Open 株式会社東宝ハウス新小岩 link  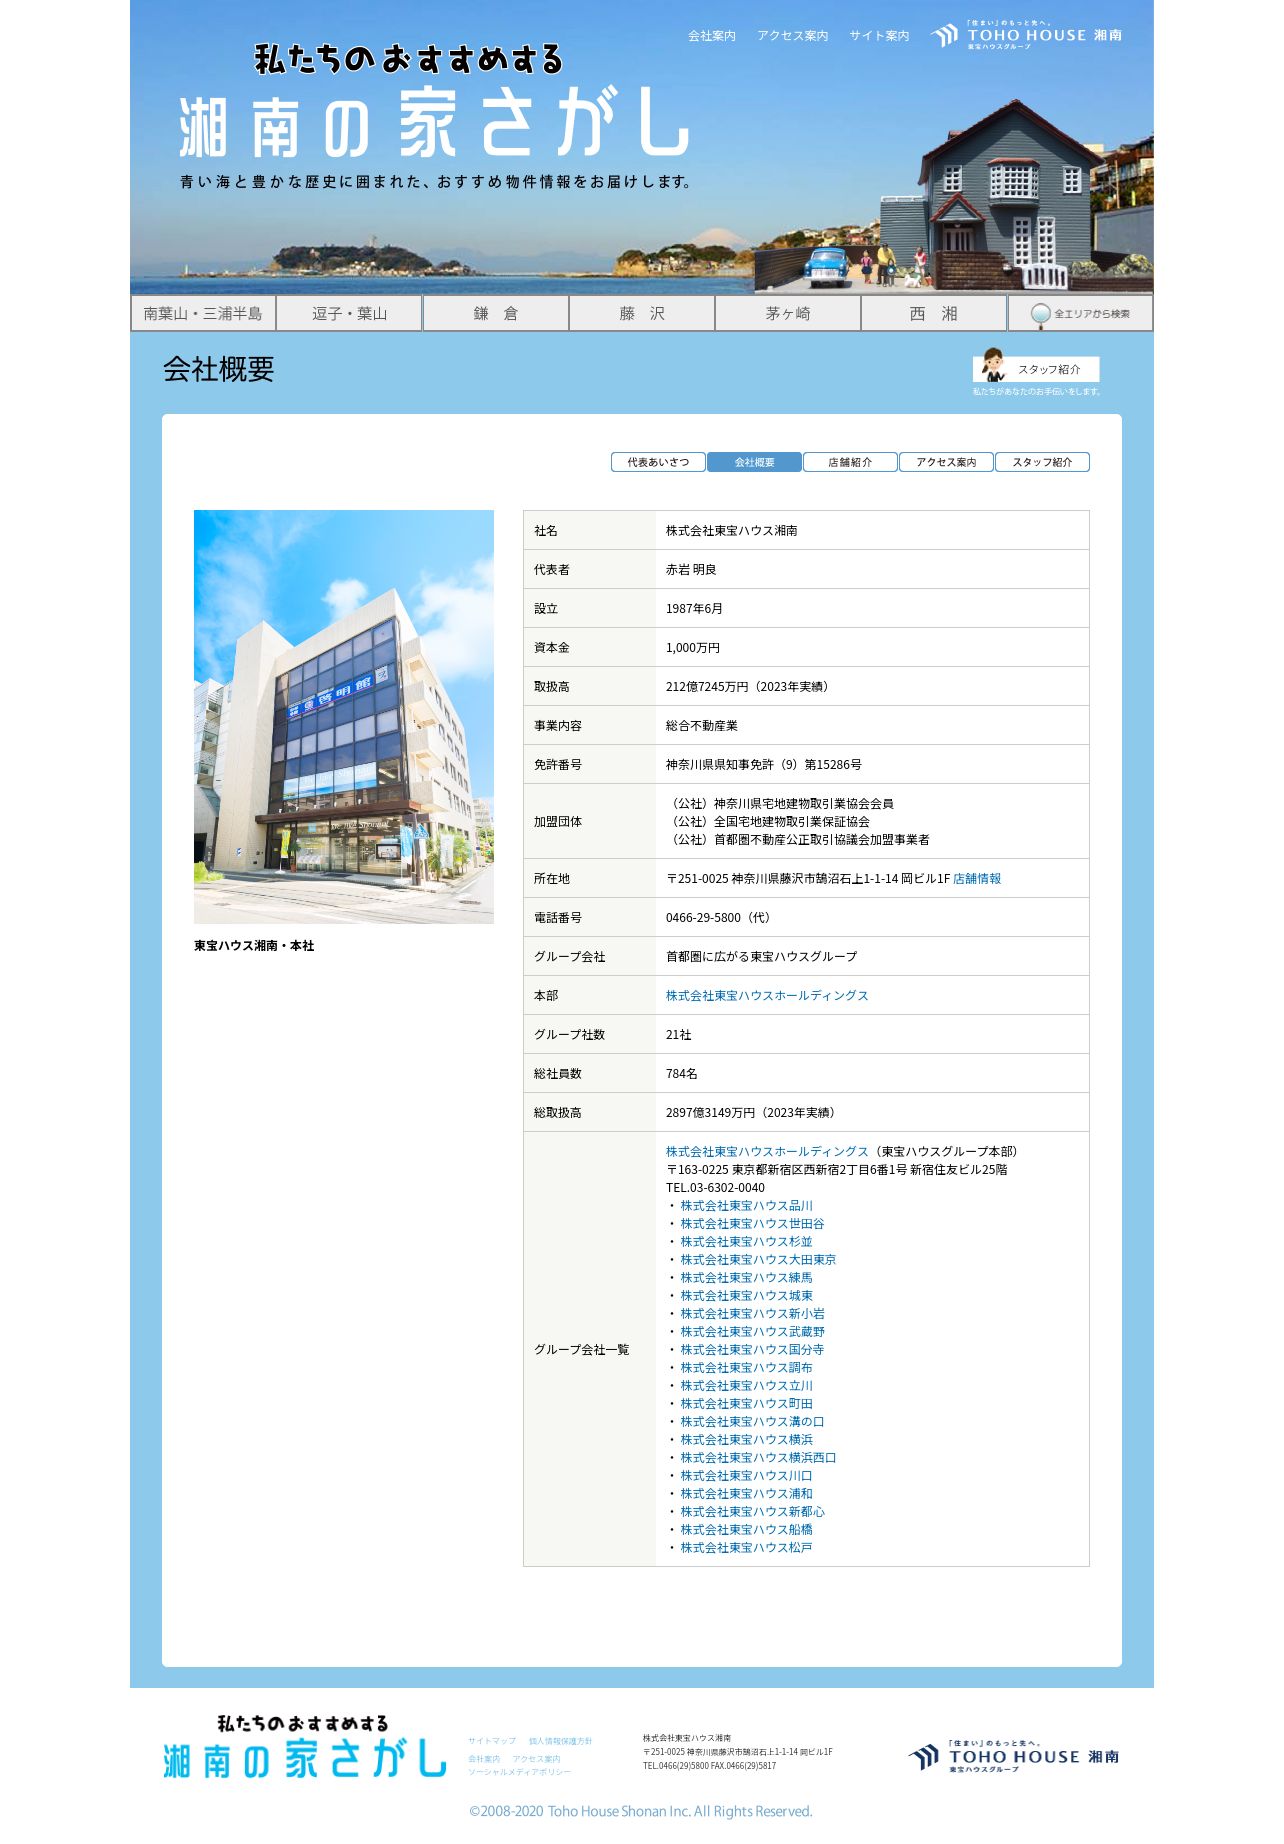(752, 1314)
